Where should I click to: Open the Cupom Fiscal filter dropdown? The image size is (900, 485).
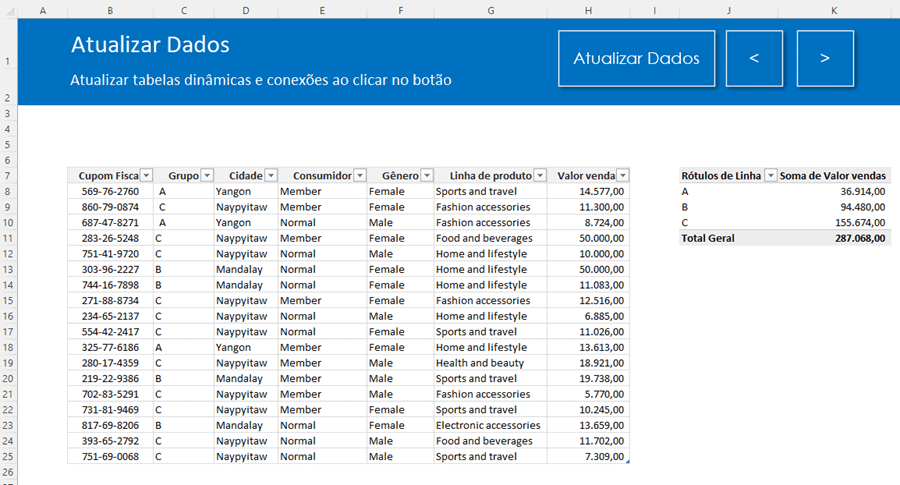[146, 175]
